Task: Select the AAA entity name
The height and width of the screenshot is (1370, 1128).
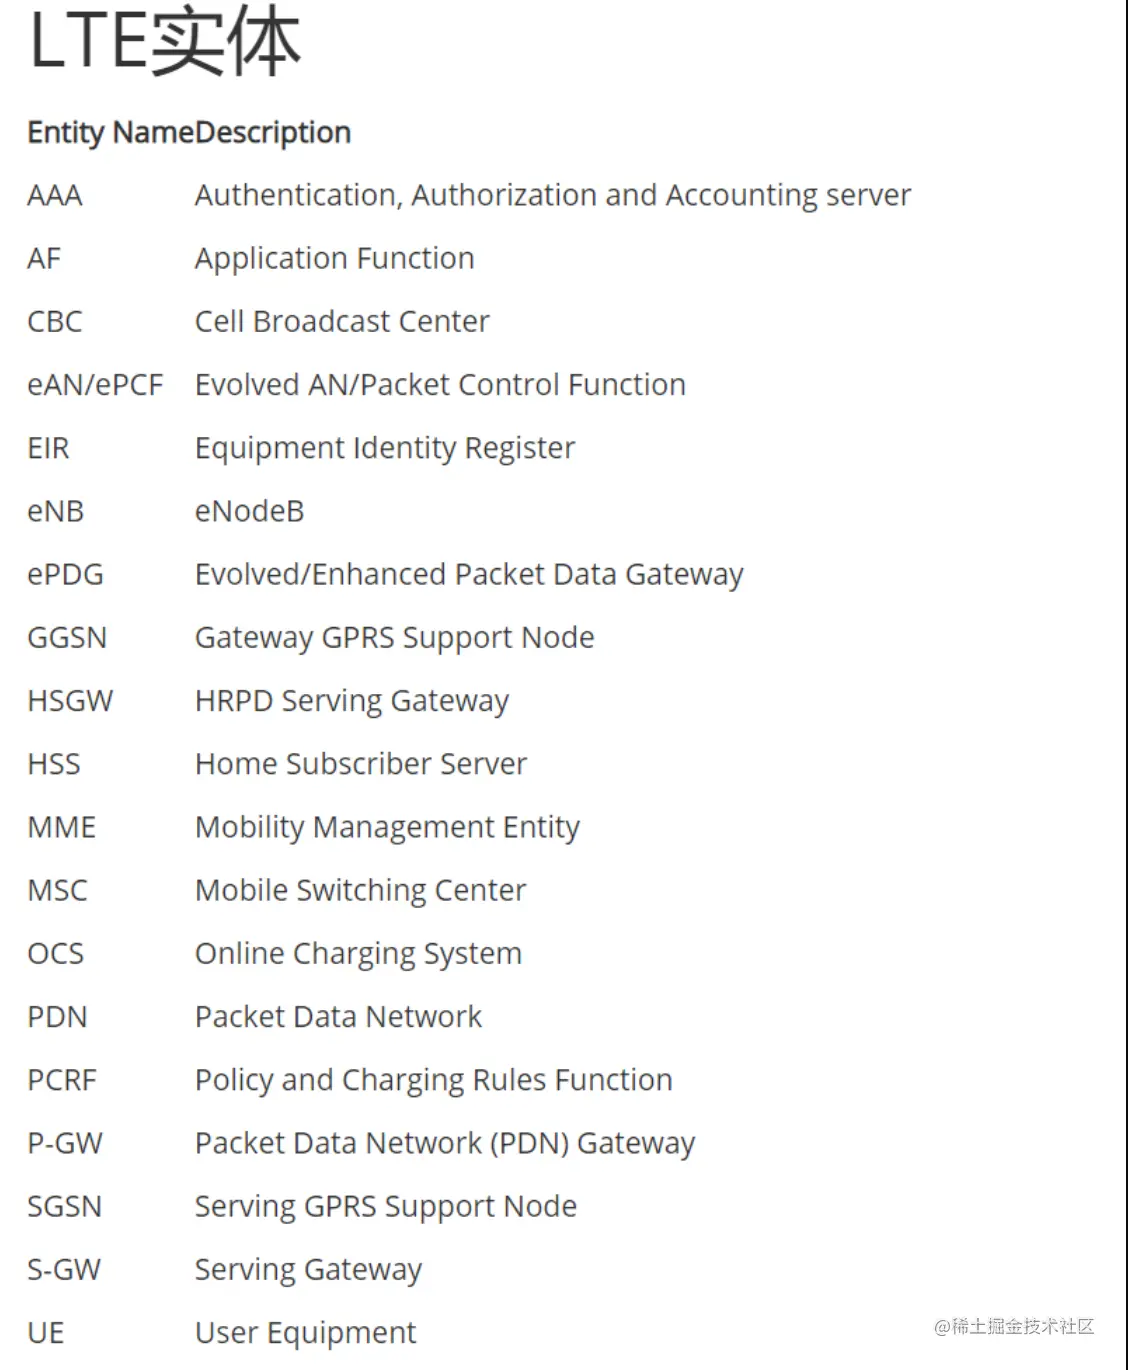Action: coord(55,195)
